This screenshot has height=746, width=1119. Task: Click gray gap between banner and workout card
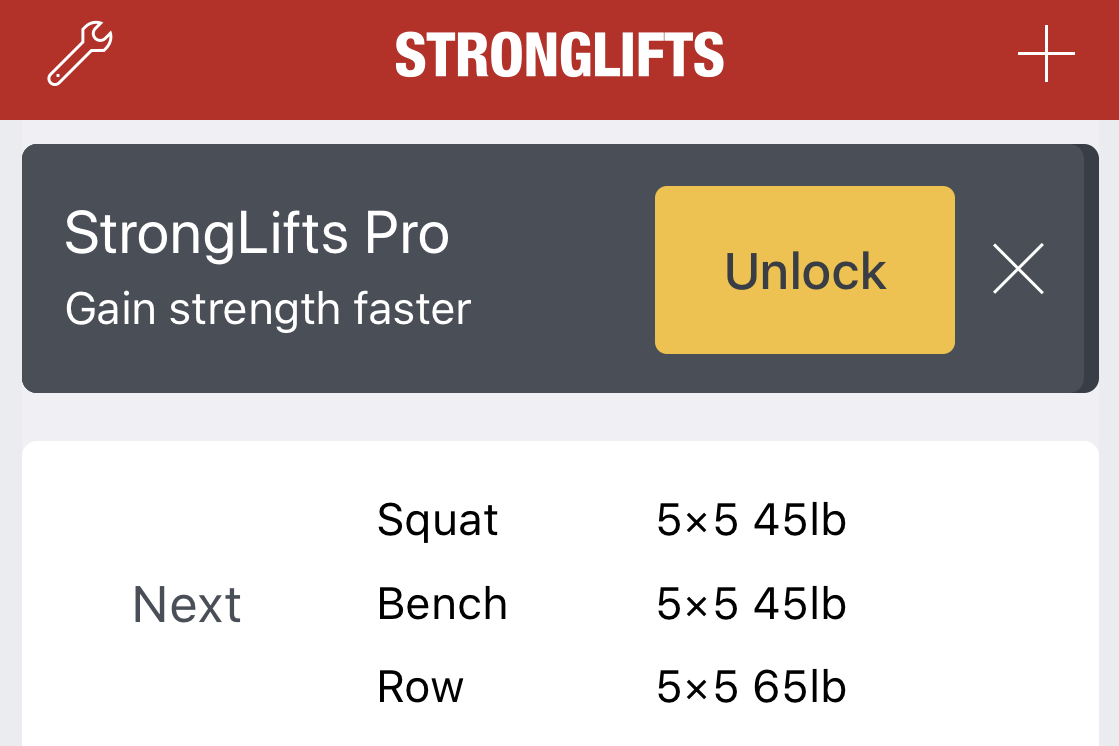click(560, 417)
